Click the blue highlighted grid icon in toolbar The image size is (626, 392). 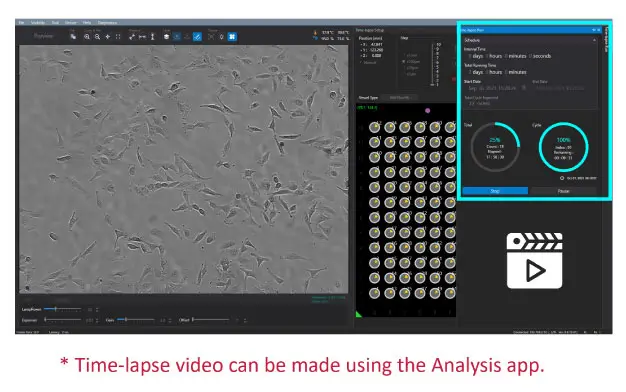point(232,37)
